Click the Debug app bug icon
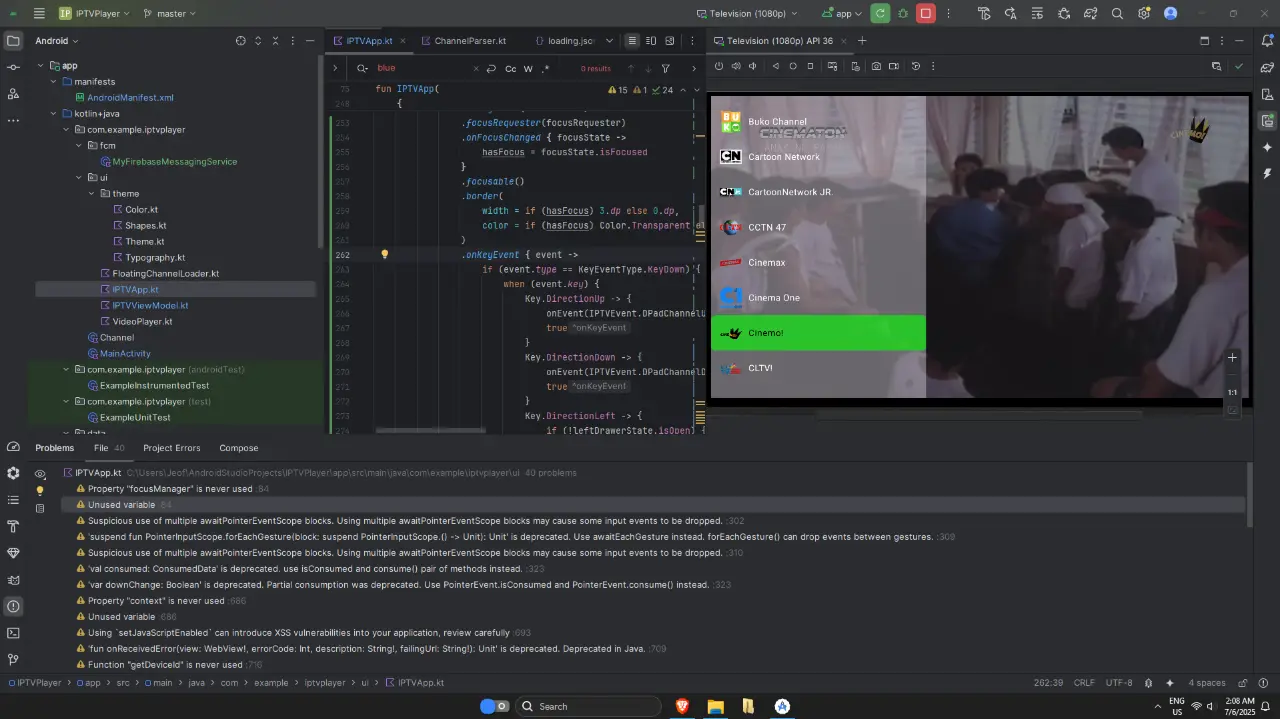The height and width of the screenshot is (719, 1280). (903, 13)
